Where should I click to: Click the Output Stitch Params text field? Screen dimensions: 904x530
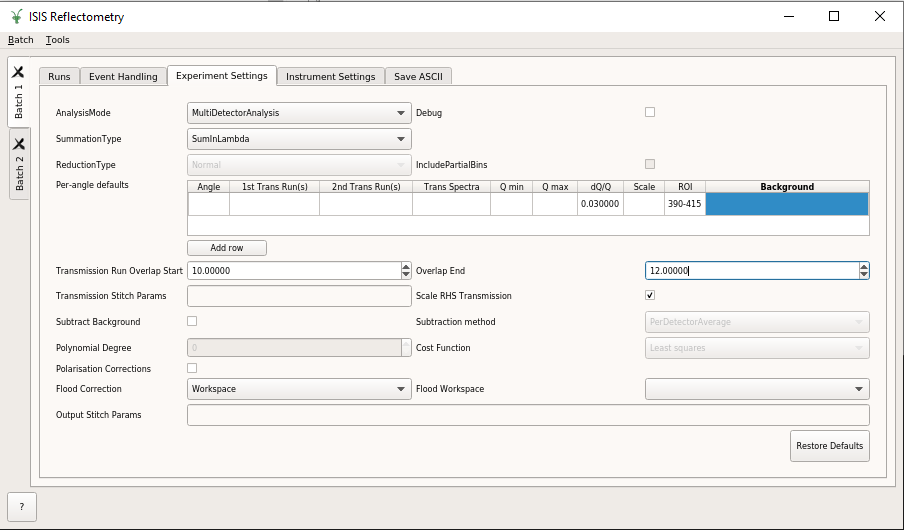point(528,415)
